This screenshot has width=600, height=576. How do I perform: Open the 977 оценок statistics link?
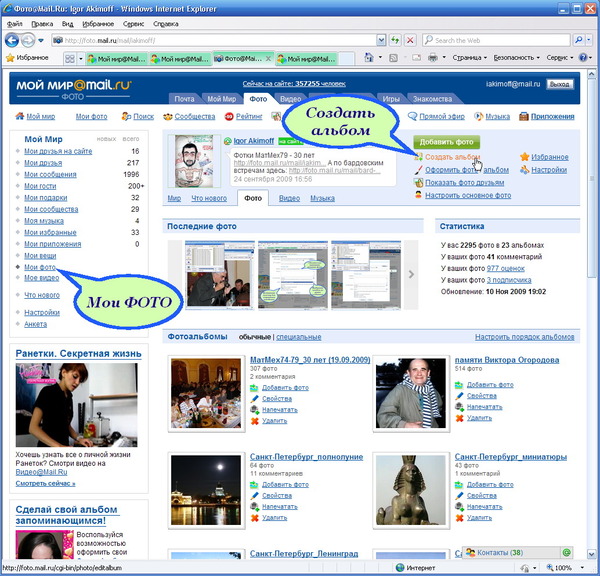505,268
